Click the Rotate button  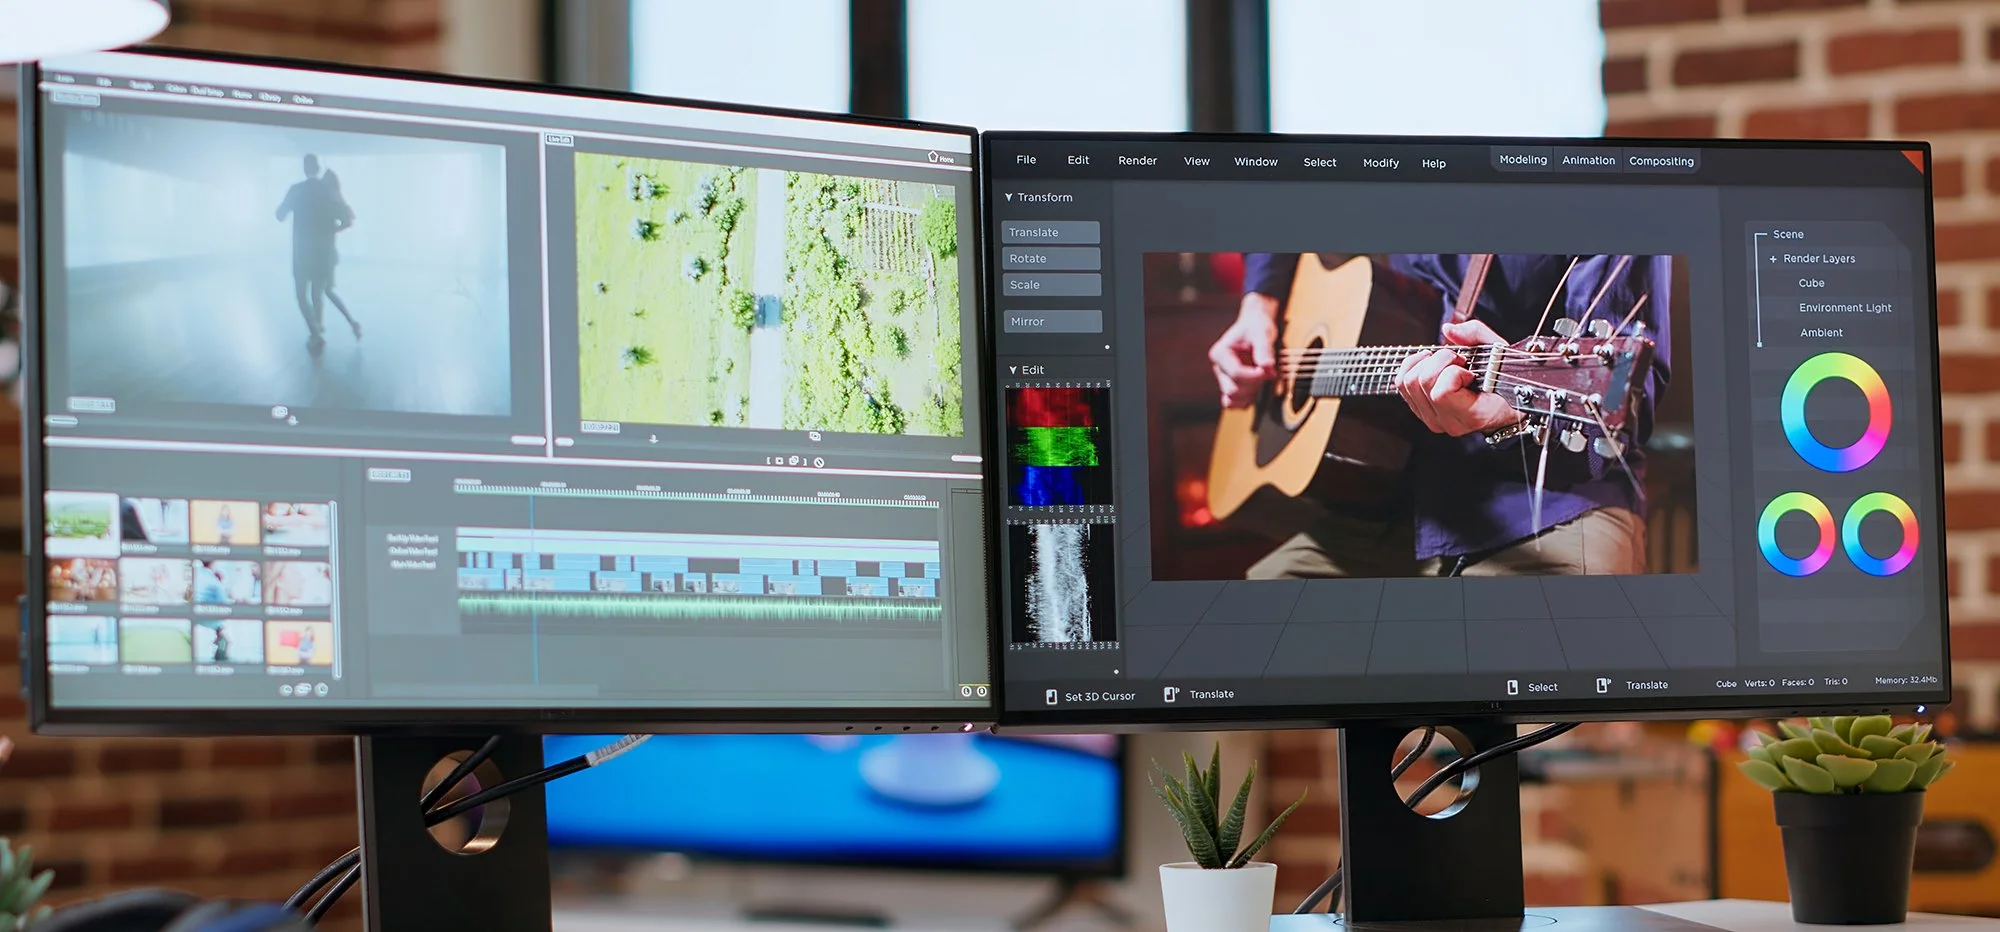coord(1051,258)
